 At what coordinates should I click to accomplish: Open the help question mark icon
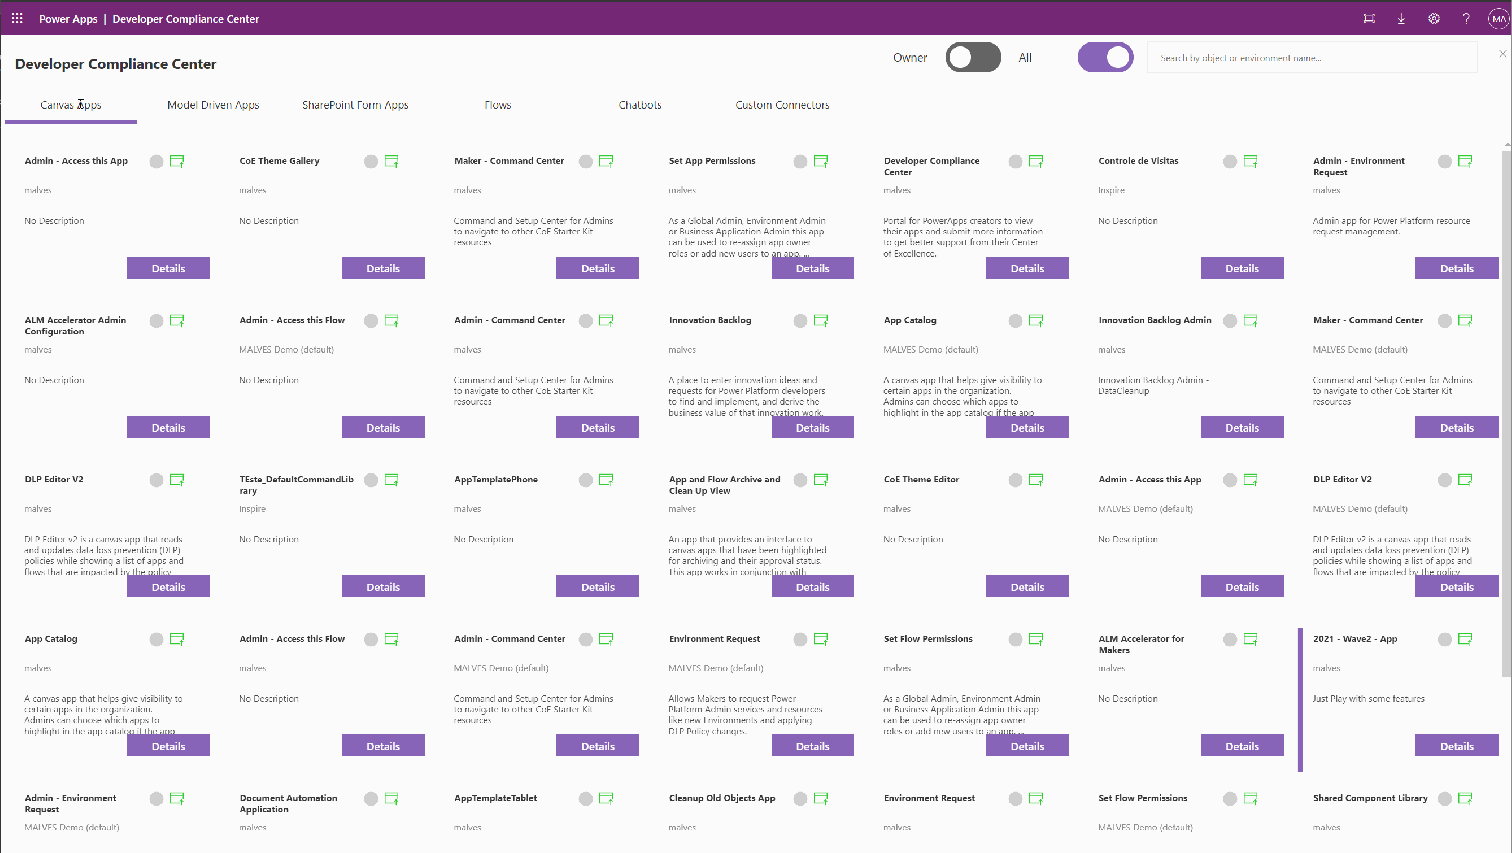click(x=1466, y=18)
